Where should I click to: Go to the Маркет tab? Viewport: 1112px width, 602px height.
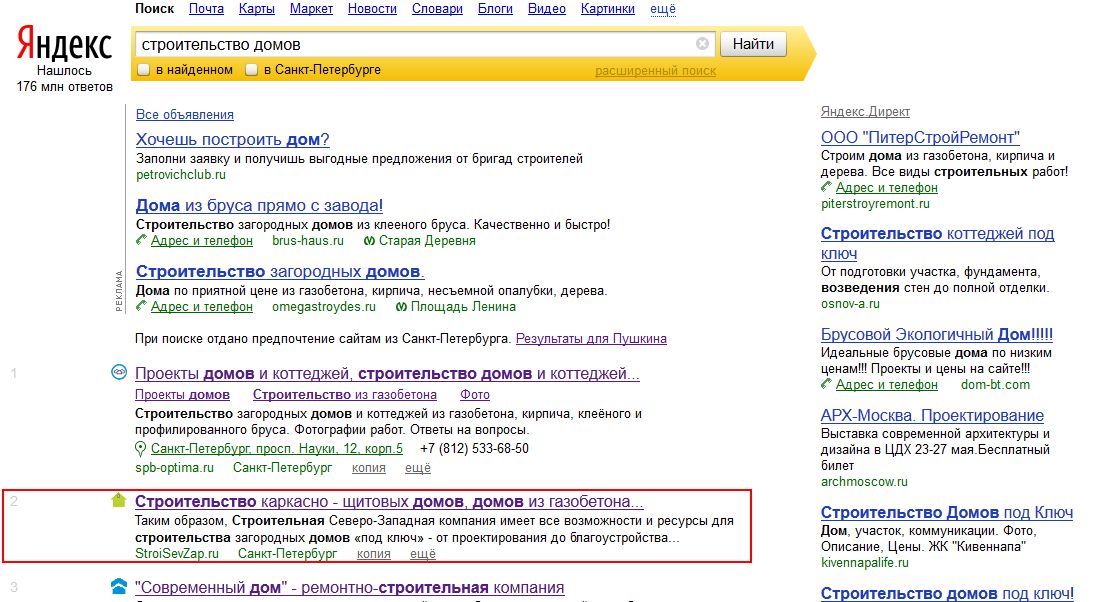(x=311, y=9)
